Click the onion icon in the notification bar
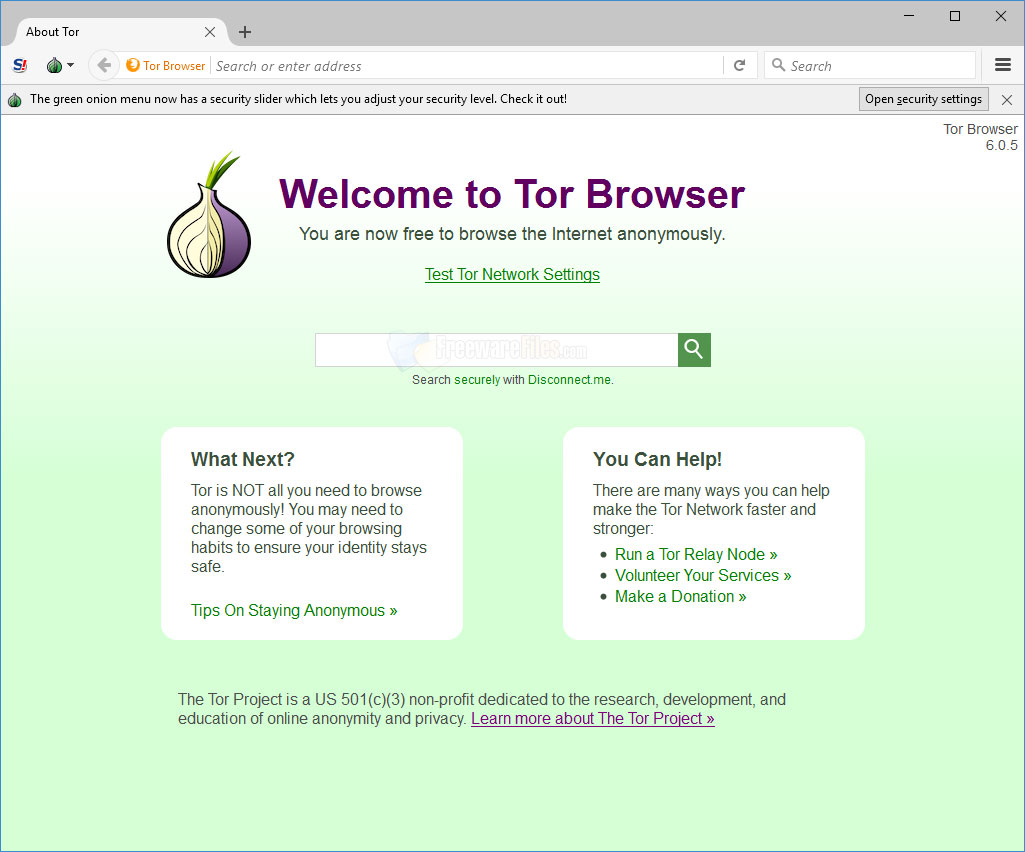The height and width of the screenshot is (852, 1025). (14, 99)
